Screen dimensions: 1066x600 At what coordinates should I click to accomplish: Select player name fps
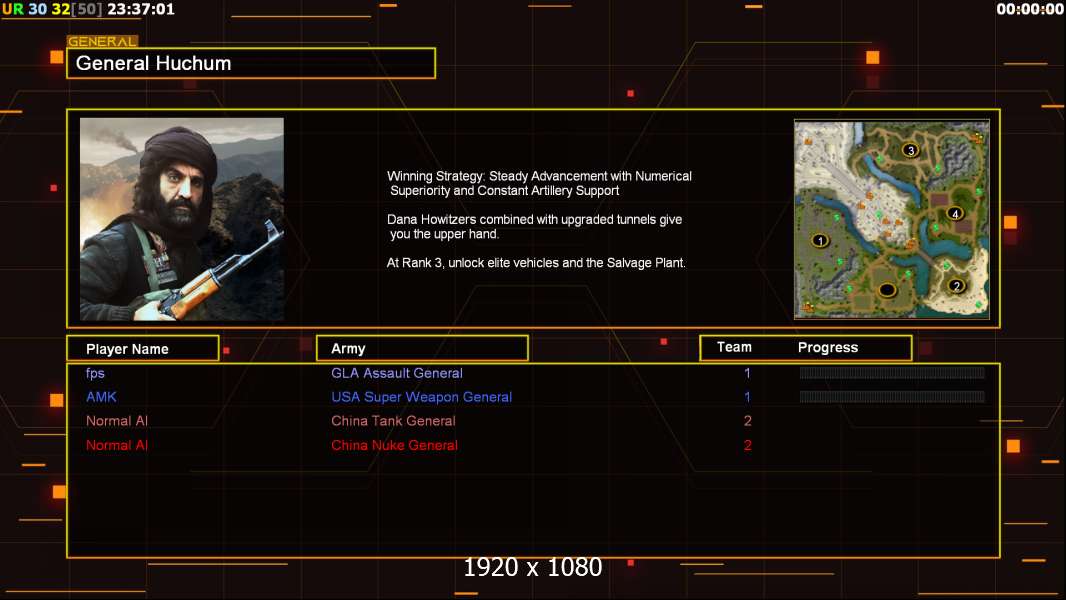click(x=95, y=373)
